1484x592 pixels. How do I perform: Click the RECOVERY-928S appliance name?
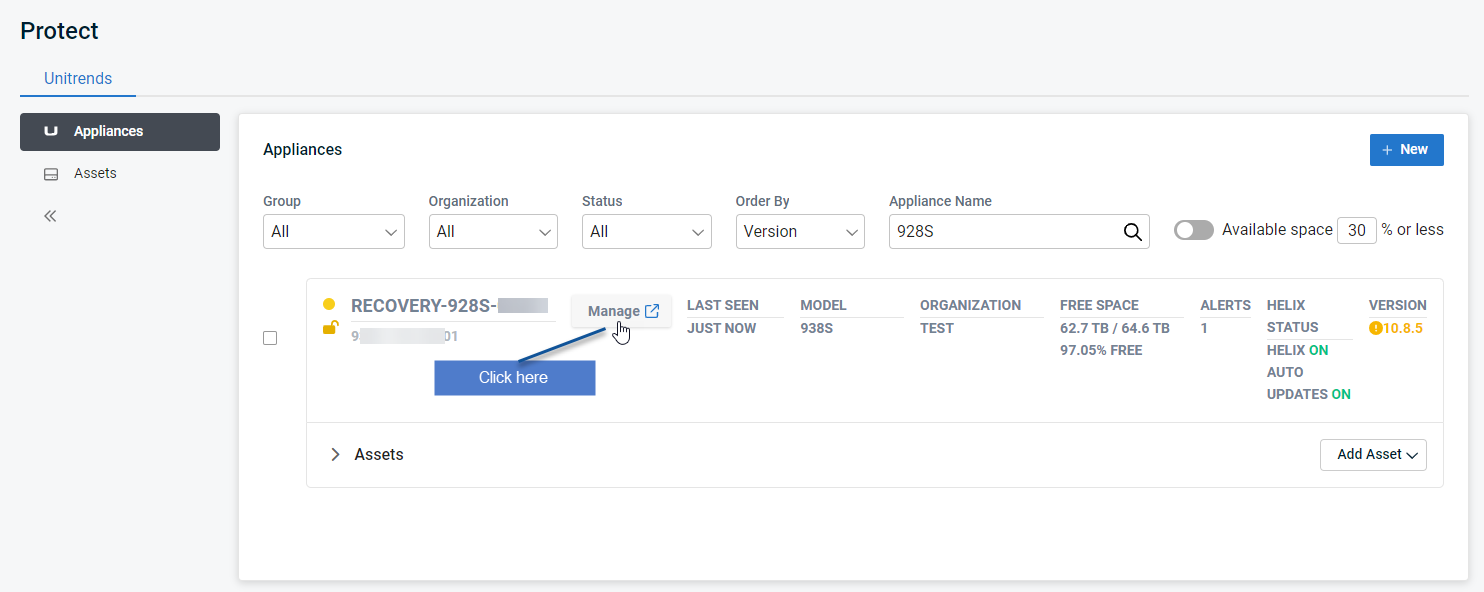(449, 306)
